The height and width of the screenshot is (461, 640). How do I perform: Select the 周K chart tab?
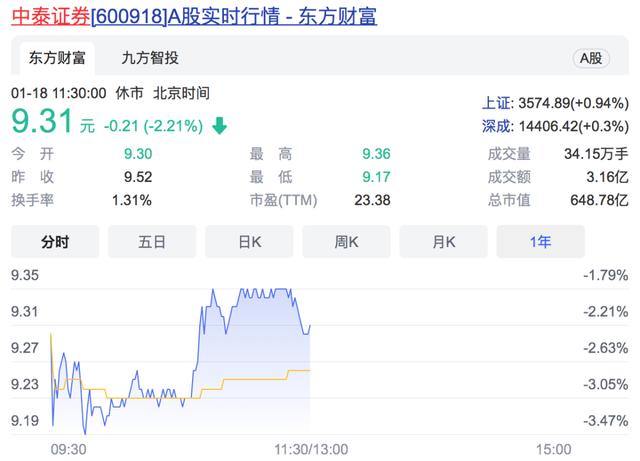click(x=347, y=242)
